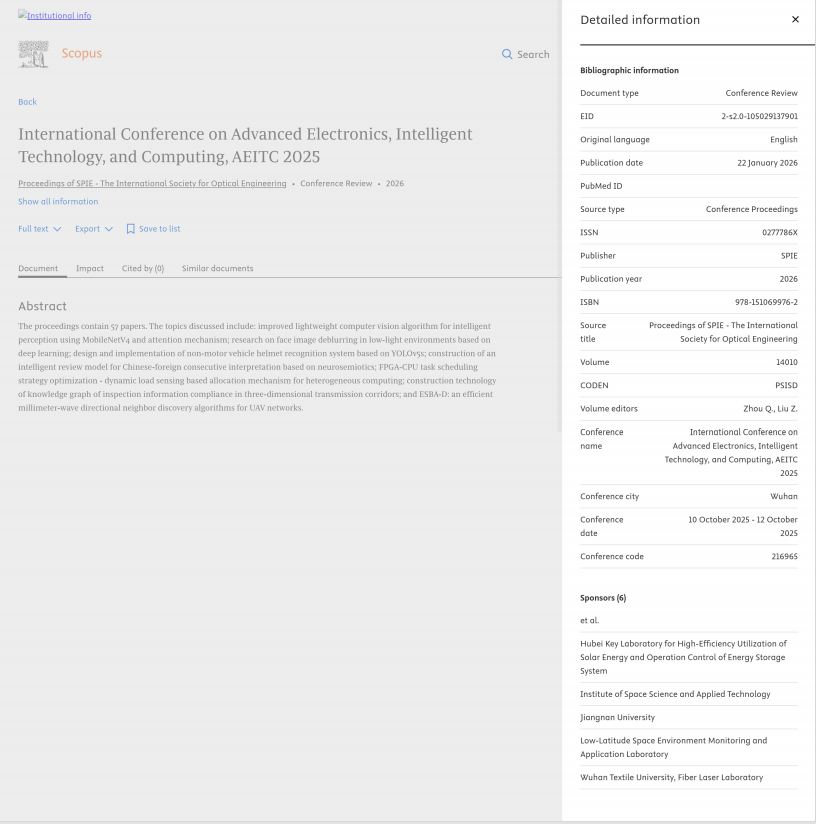The image size is (816, 824).
Task: Switch to the Impact tab
Action: click(90, 268)
